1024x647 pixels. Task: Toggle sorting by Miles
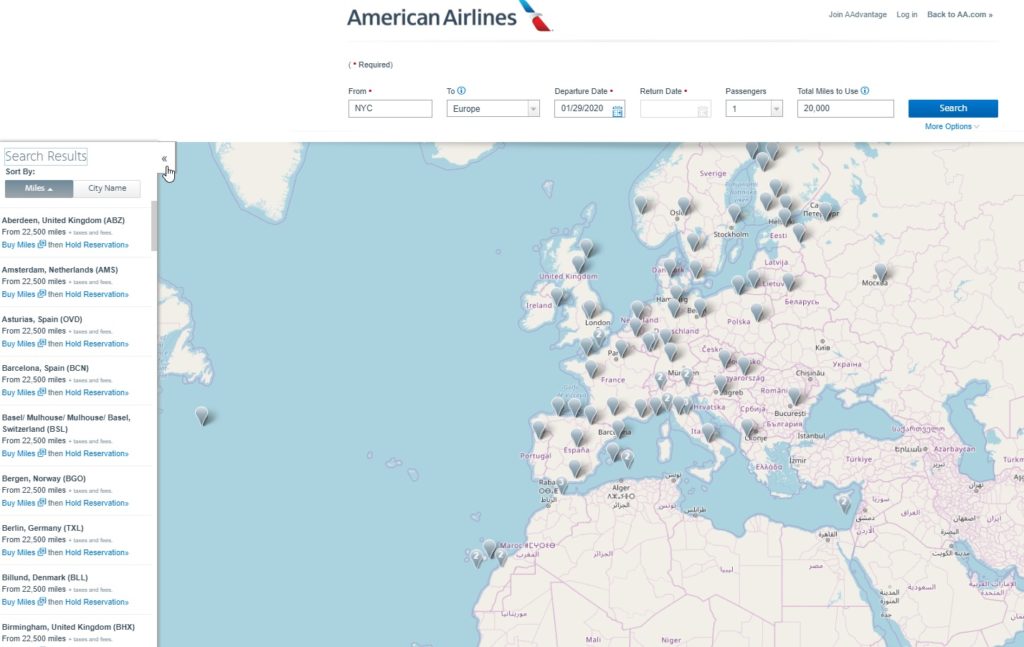(x=38, y=188)
